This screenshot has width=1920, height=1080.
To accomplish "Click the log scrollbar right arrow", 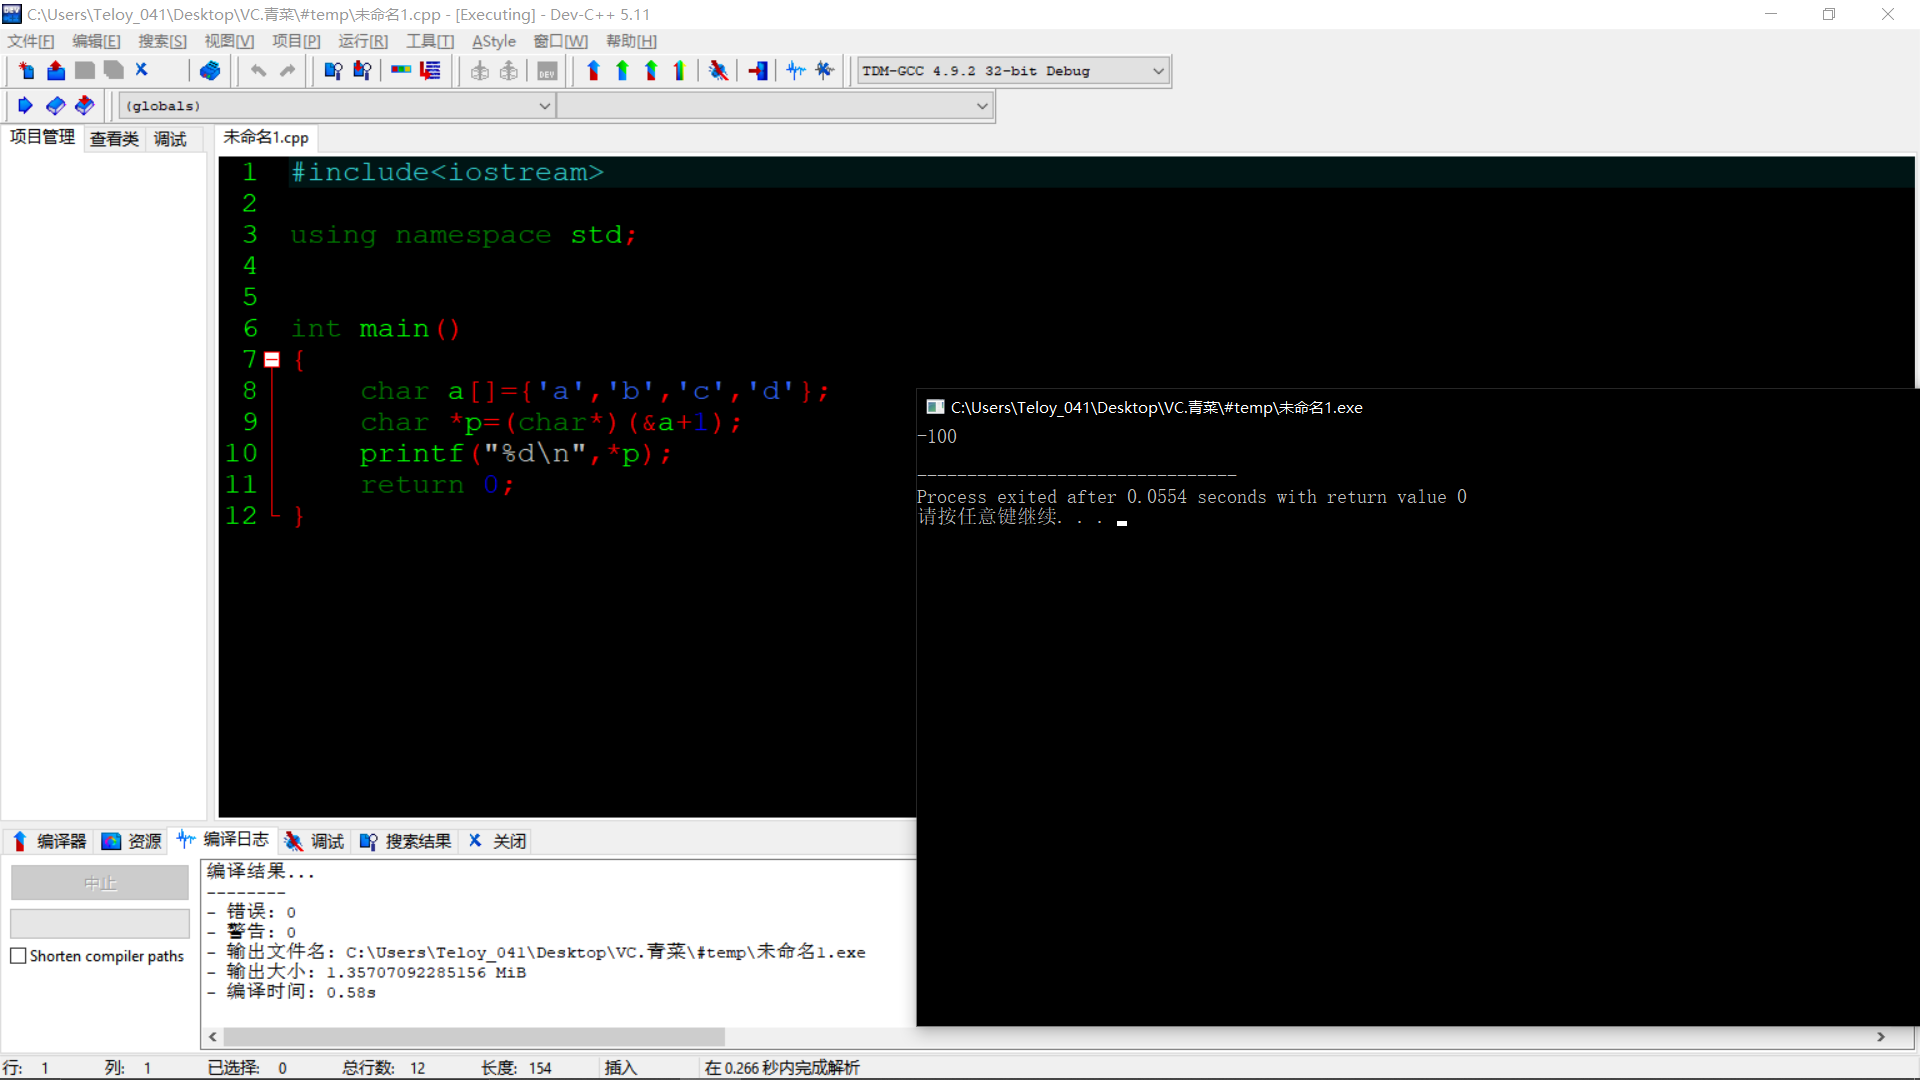I will [x=1881, y=1037].
